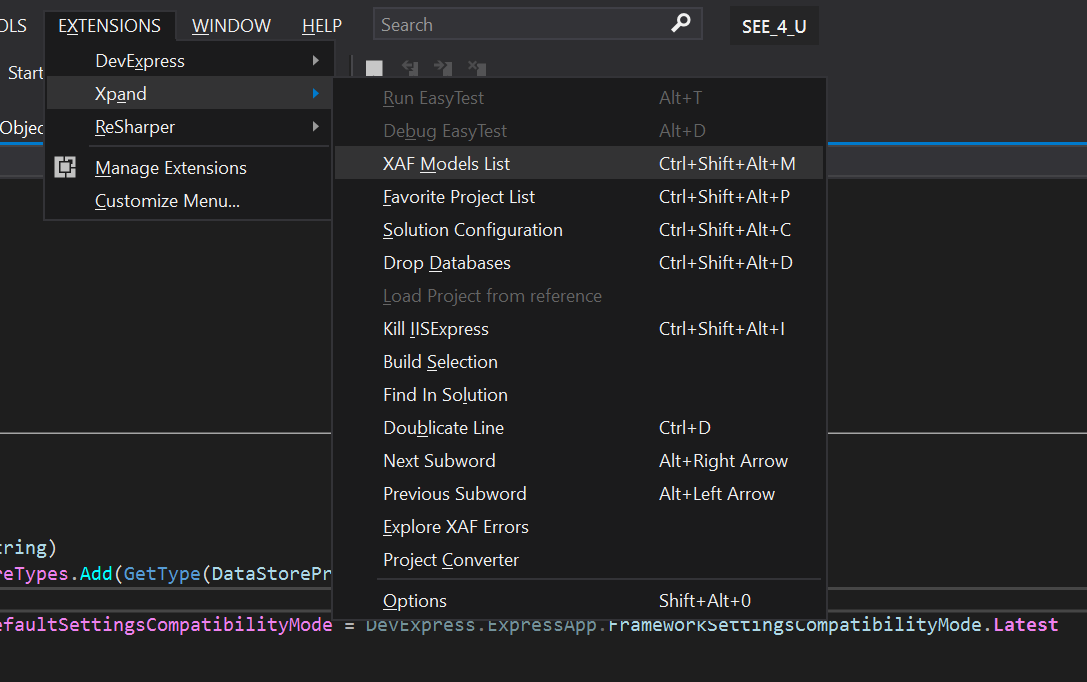The height and width of the screenshot is (682, 1087).
Task: Choose Previous Subword
Action: [x=579, y=493]
